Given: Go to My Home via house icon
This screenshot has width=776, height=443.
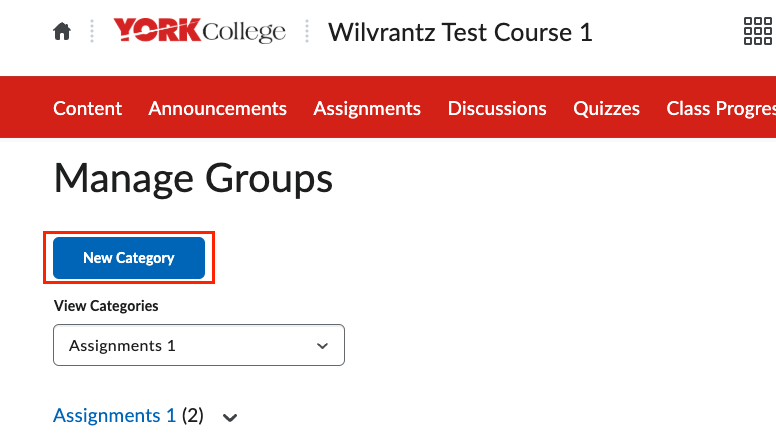Looking at the screenshot, I should [62, 31].
